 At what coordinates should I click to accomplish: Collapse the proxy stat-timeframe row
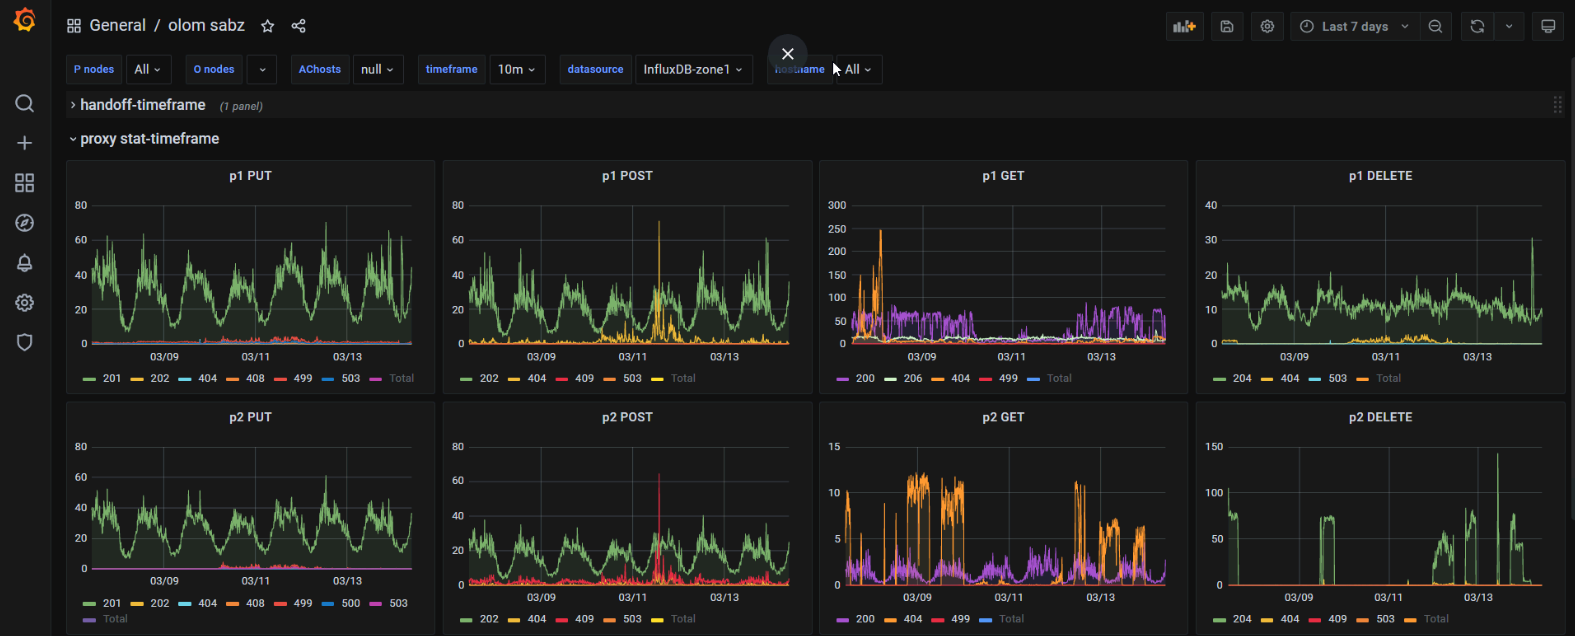click(x=149, y=139)
